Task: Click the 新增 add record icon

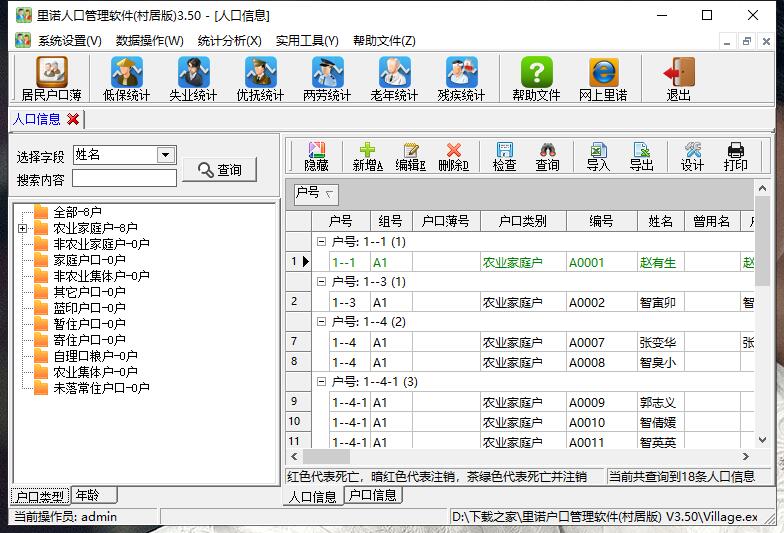Action: click(368, 156)
